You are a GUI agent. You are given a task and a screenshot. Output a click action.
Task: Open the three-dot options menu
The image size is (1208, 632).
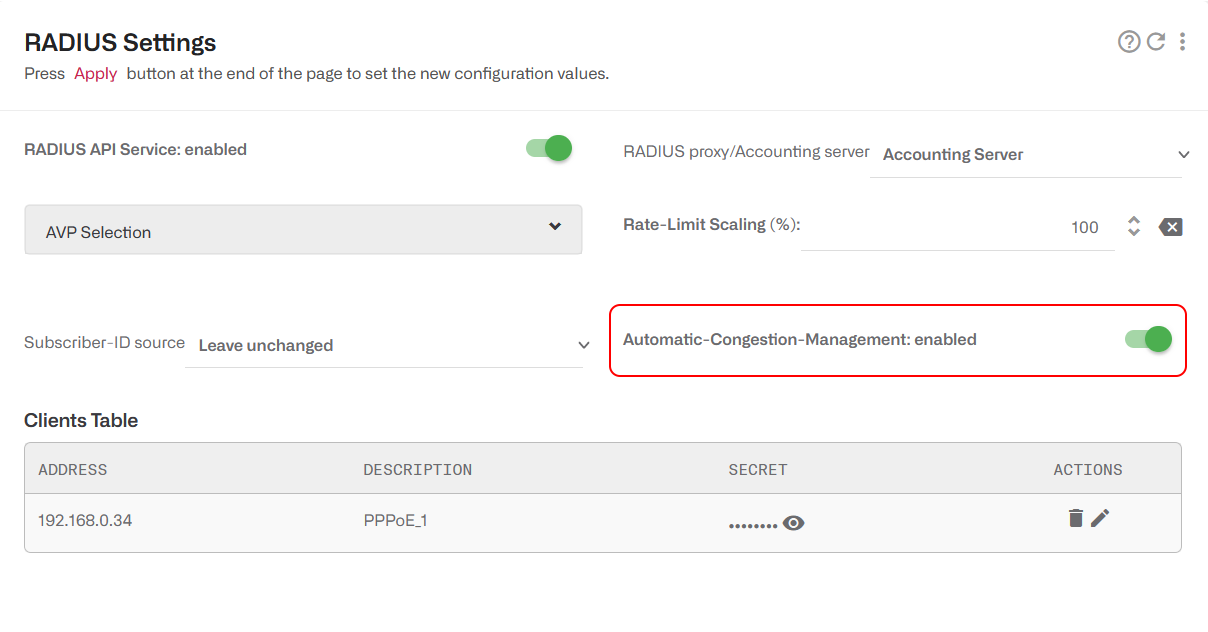tap(1183, 42)
